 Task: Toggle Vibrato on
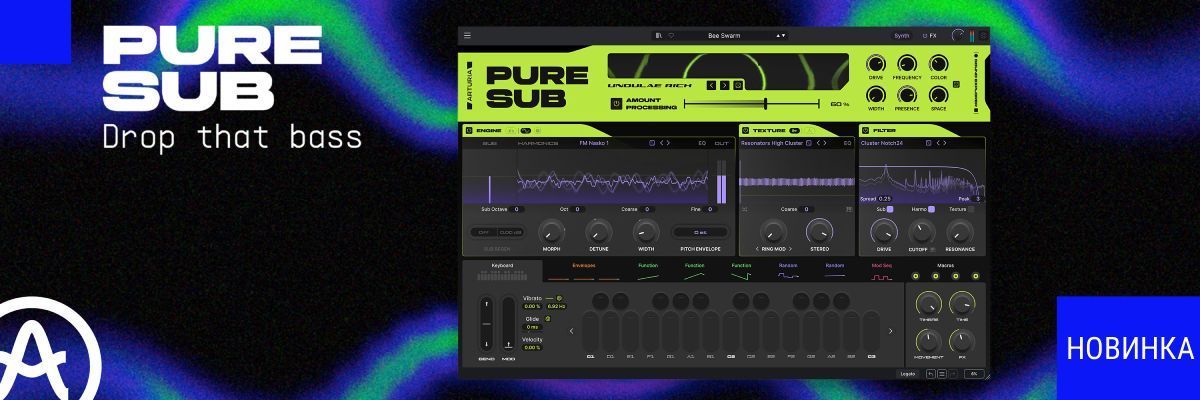(559, 298)
